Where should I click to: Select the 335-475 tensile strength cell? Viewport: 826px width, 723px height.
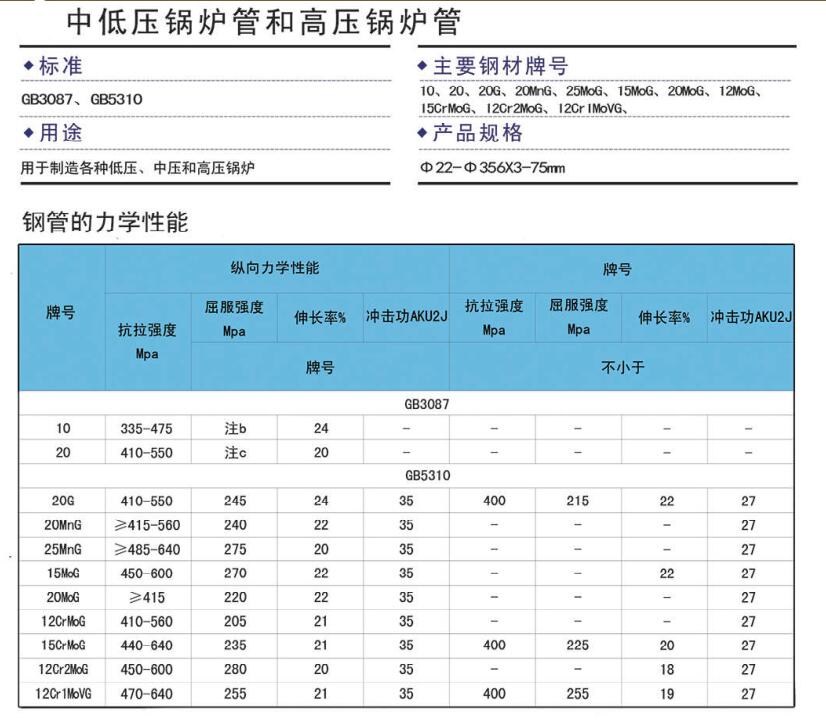point(147,429)
